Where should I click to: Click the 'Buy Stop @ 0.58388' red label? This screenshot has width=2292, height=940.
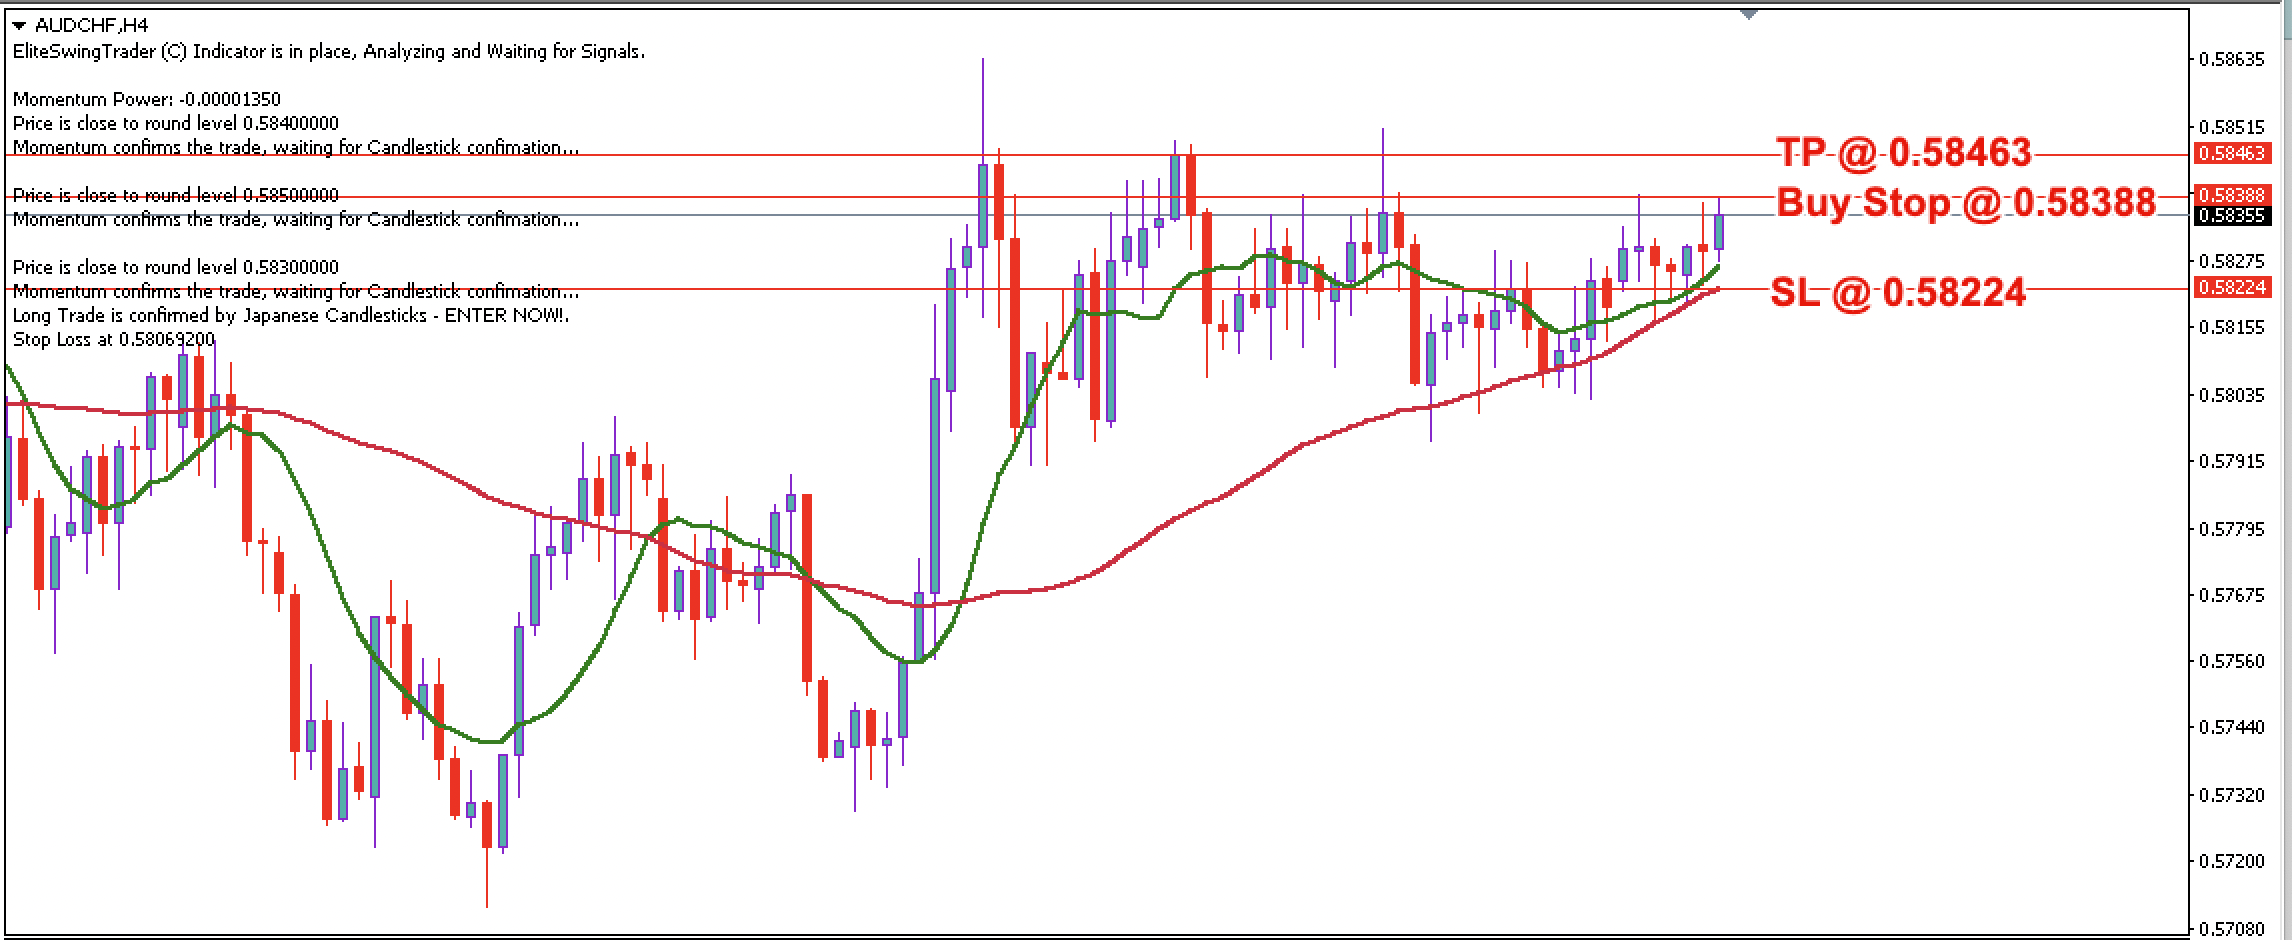(x=1945, y=202)
